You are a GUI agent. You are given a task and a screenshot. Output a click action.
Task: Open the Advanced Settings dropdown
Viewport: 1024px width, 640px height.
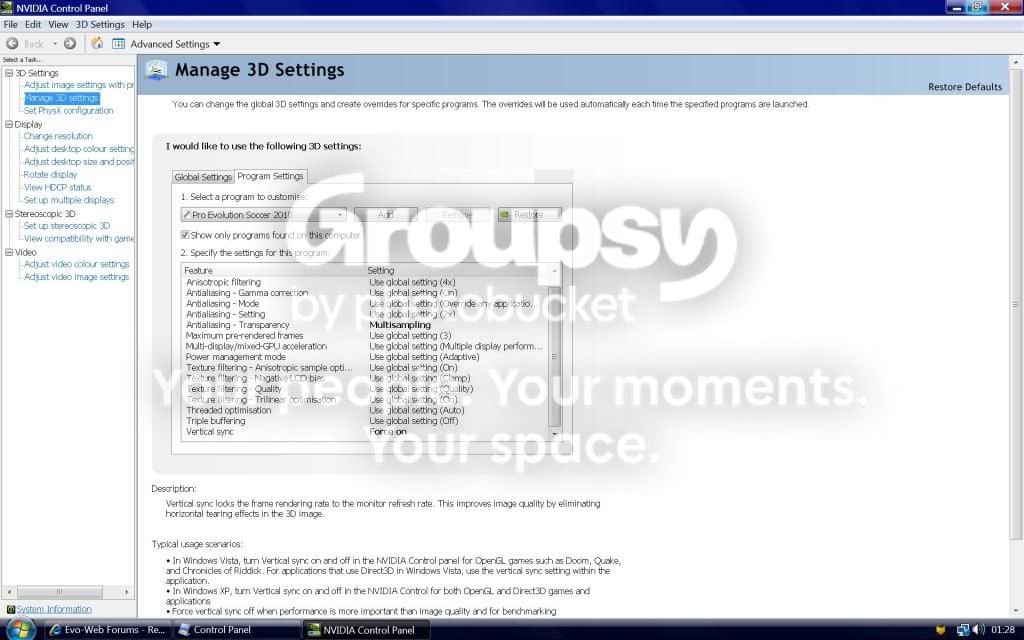175,44
